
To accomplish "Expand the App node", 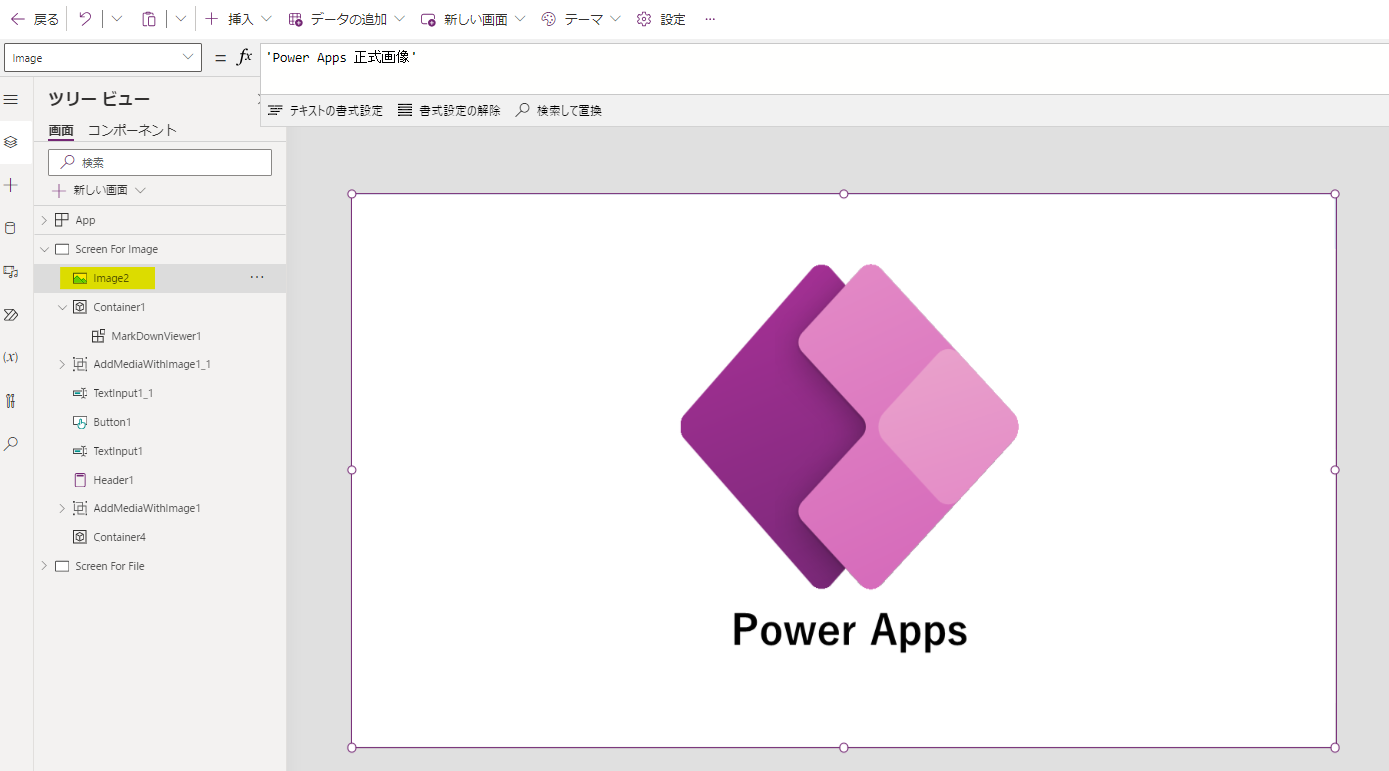I will click(x=44, y=220).
